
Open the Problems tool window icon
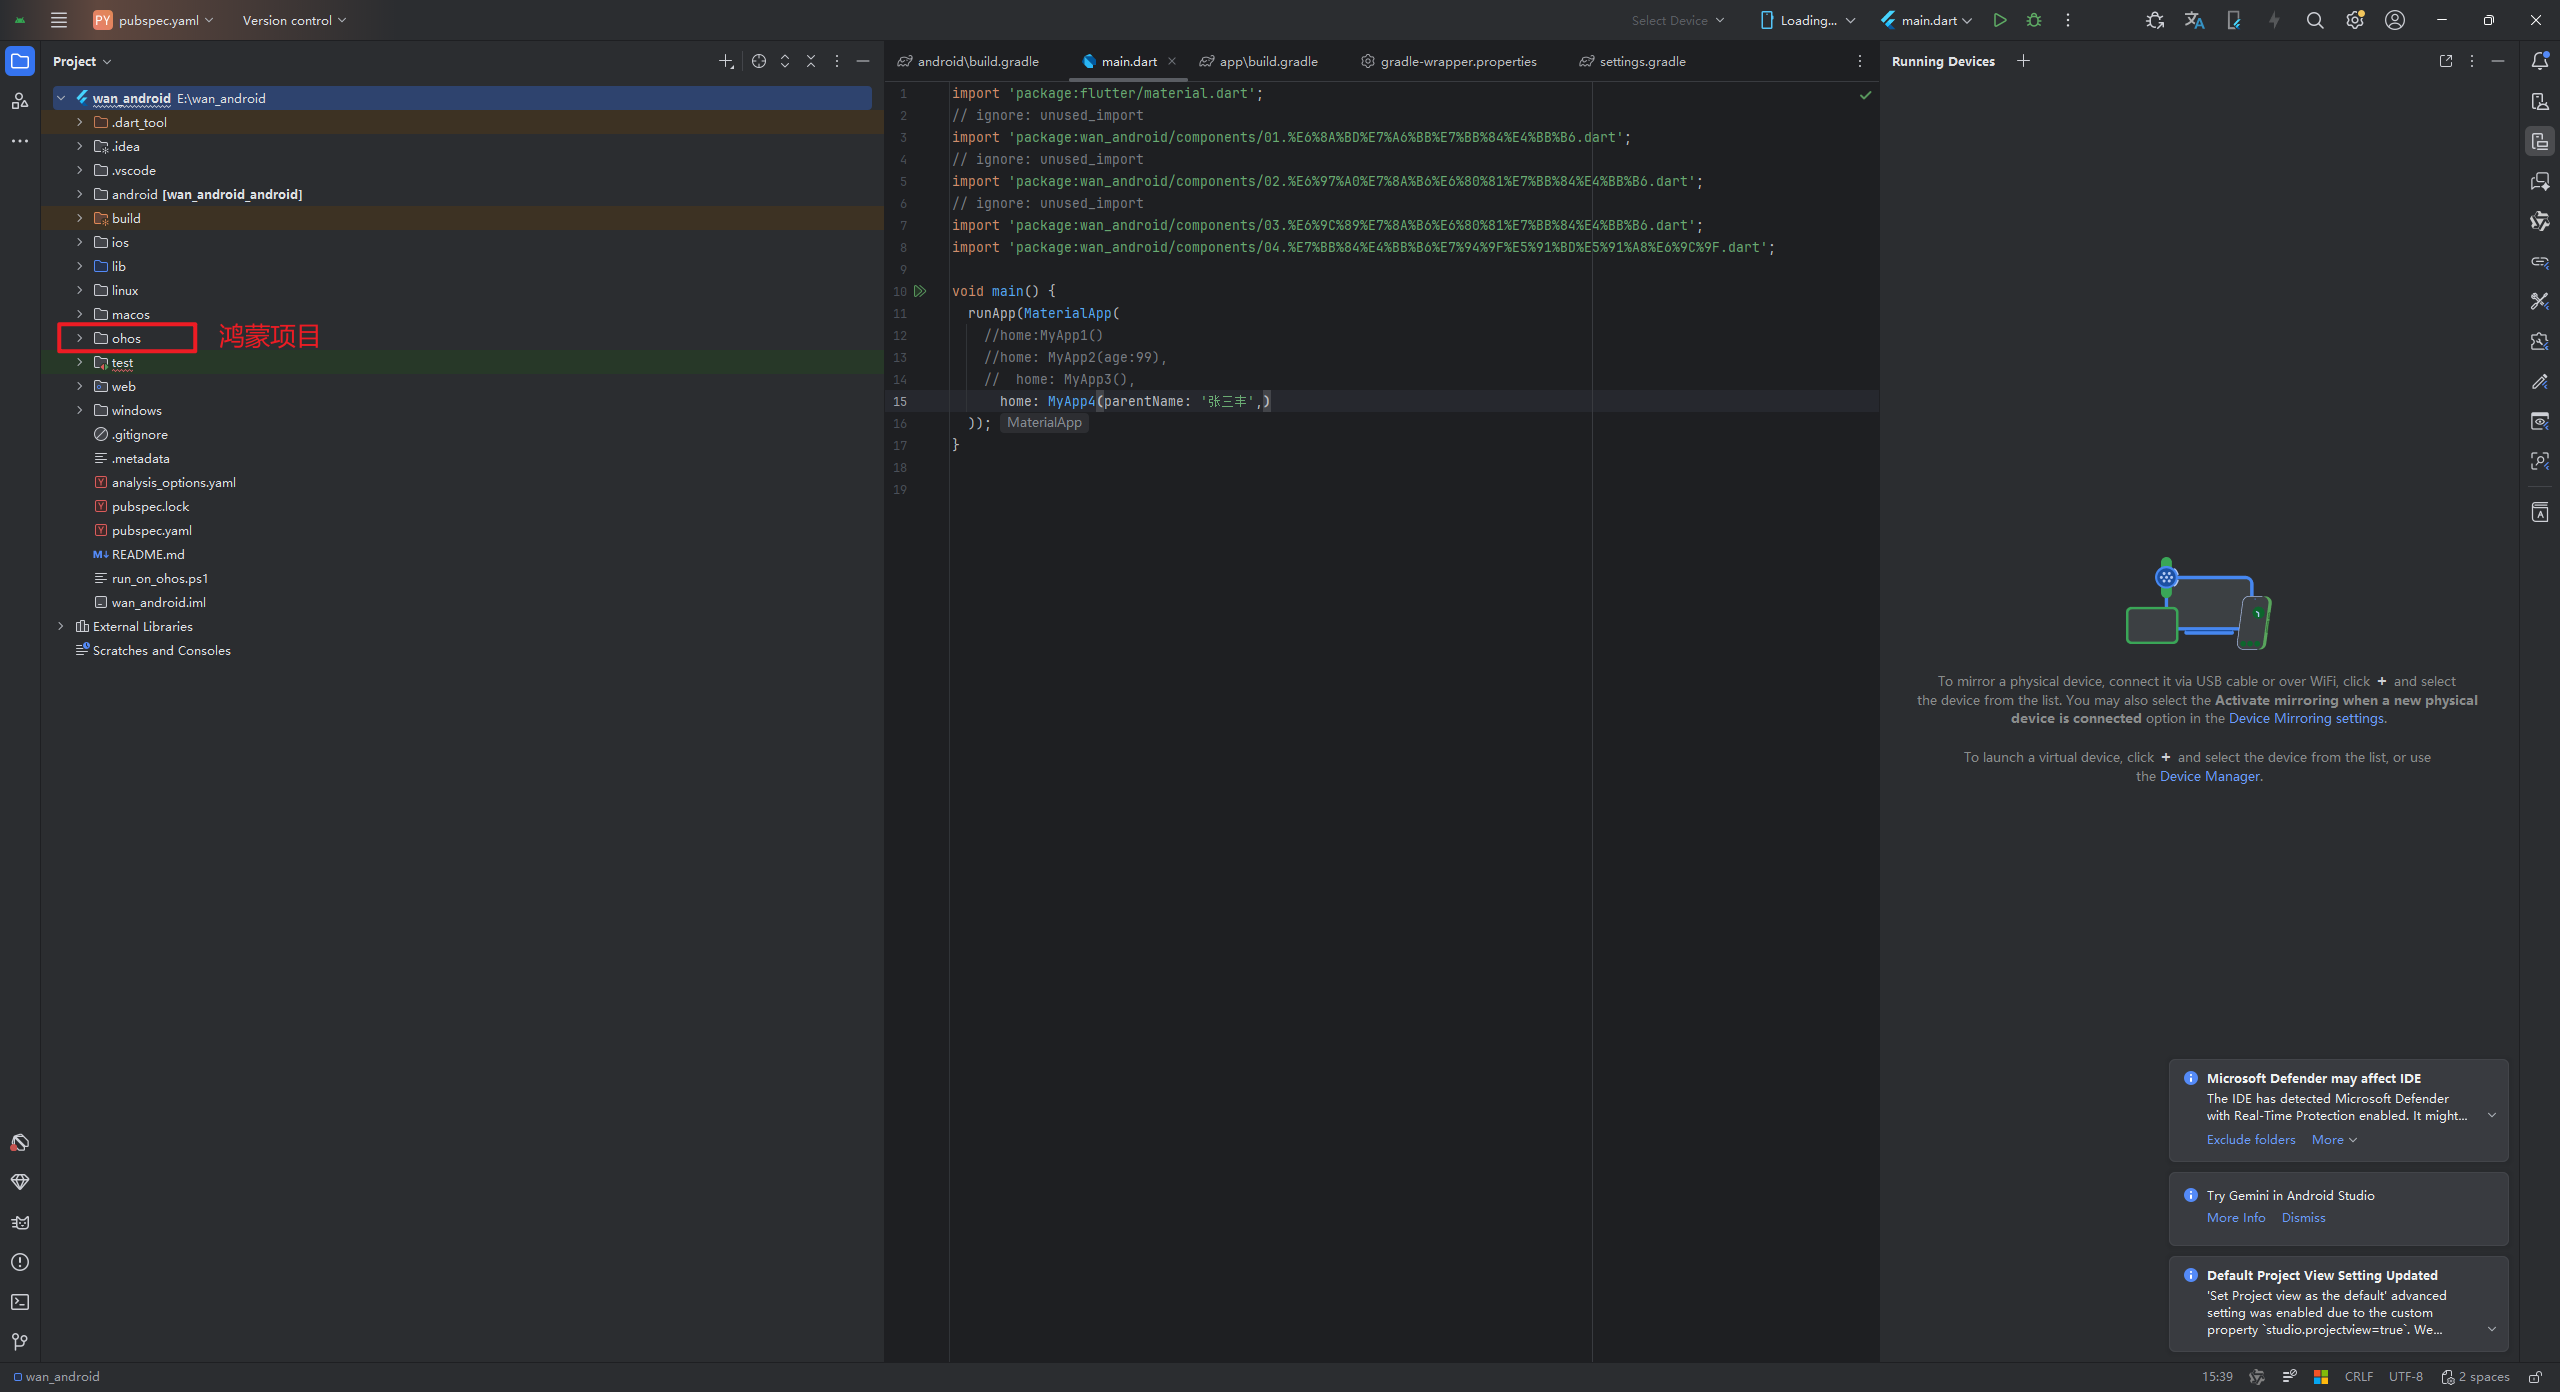pyautogui.click(x=19, y=1262)
